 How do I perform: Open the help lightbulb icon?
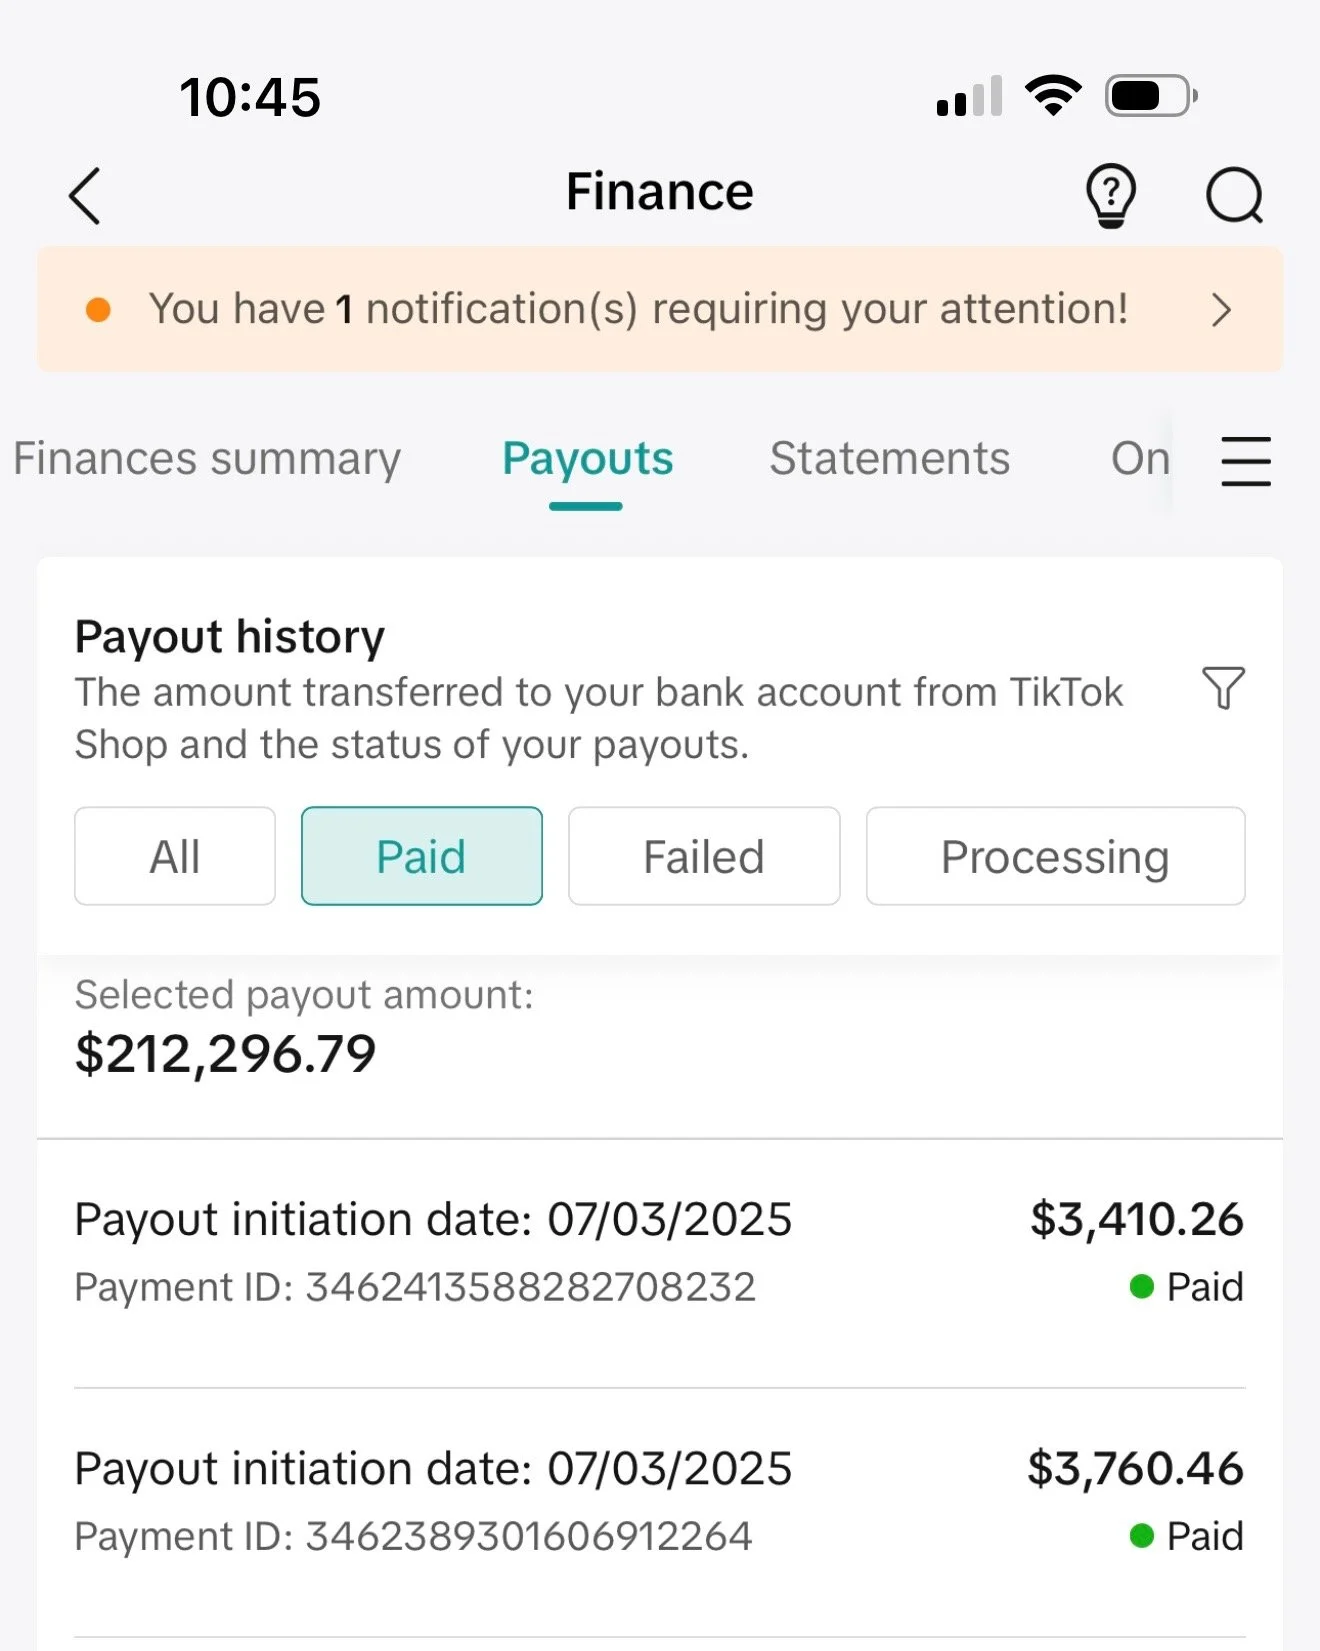point(1111,196)
